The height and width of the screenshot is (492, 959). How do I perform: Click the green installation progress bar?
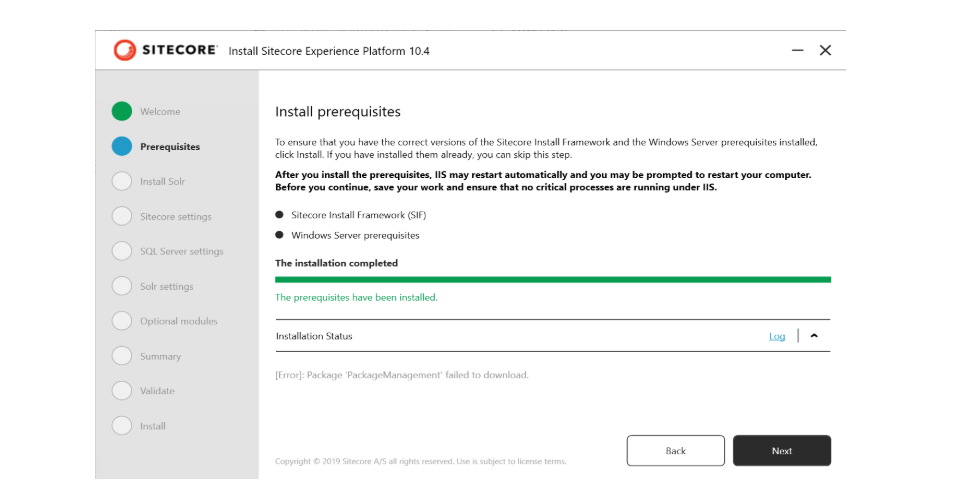click(553, 280)
